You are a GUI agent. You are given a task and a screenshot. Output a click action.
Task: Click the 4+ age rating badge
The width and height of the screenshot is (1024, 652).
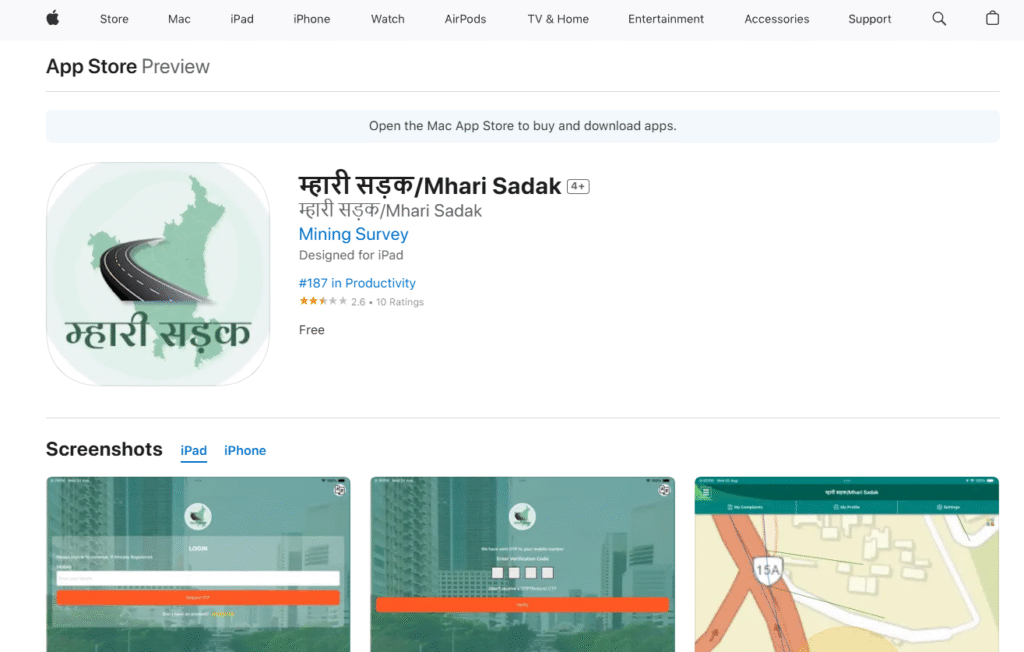pyautogui.click(x=578, y=186)
